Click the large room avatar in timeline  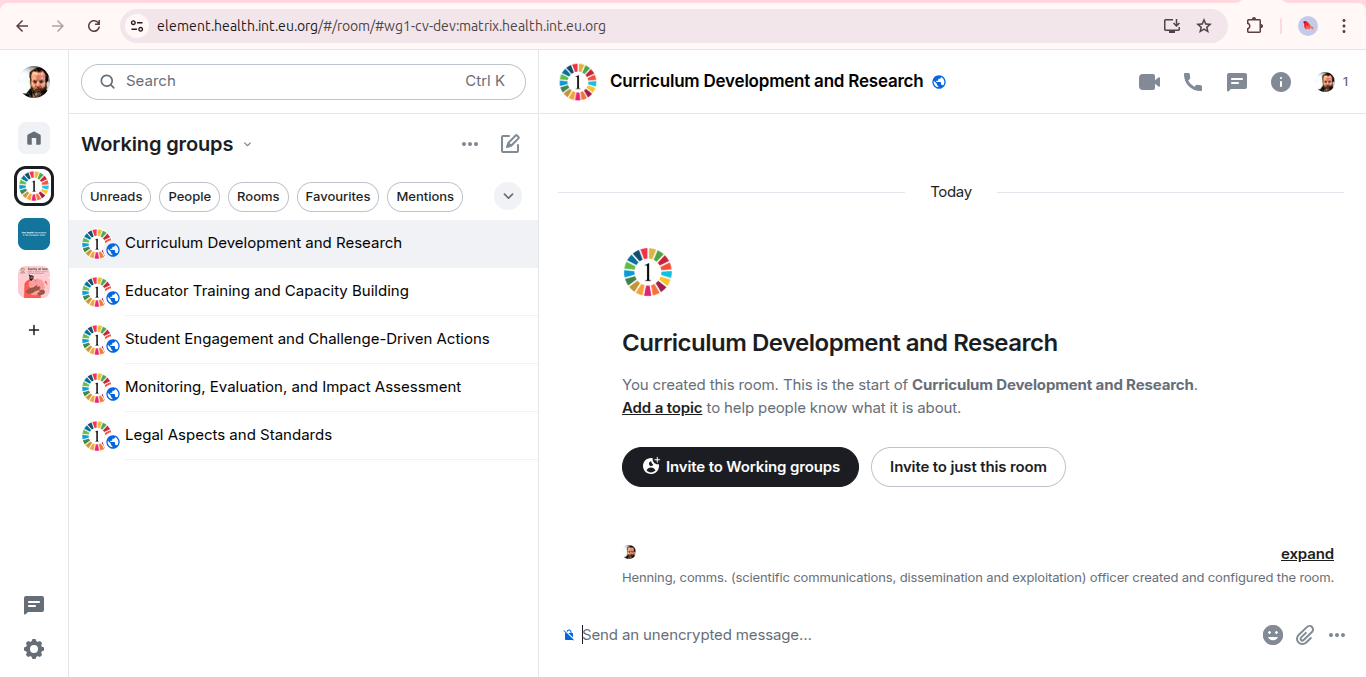(648, 272)
